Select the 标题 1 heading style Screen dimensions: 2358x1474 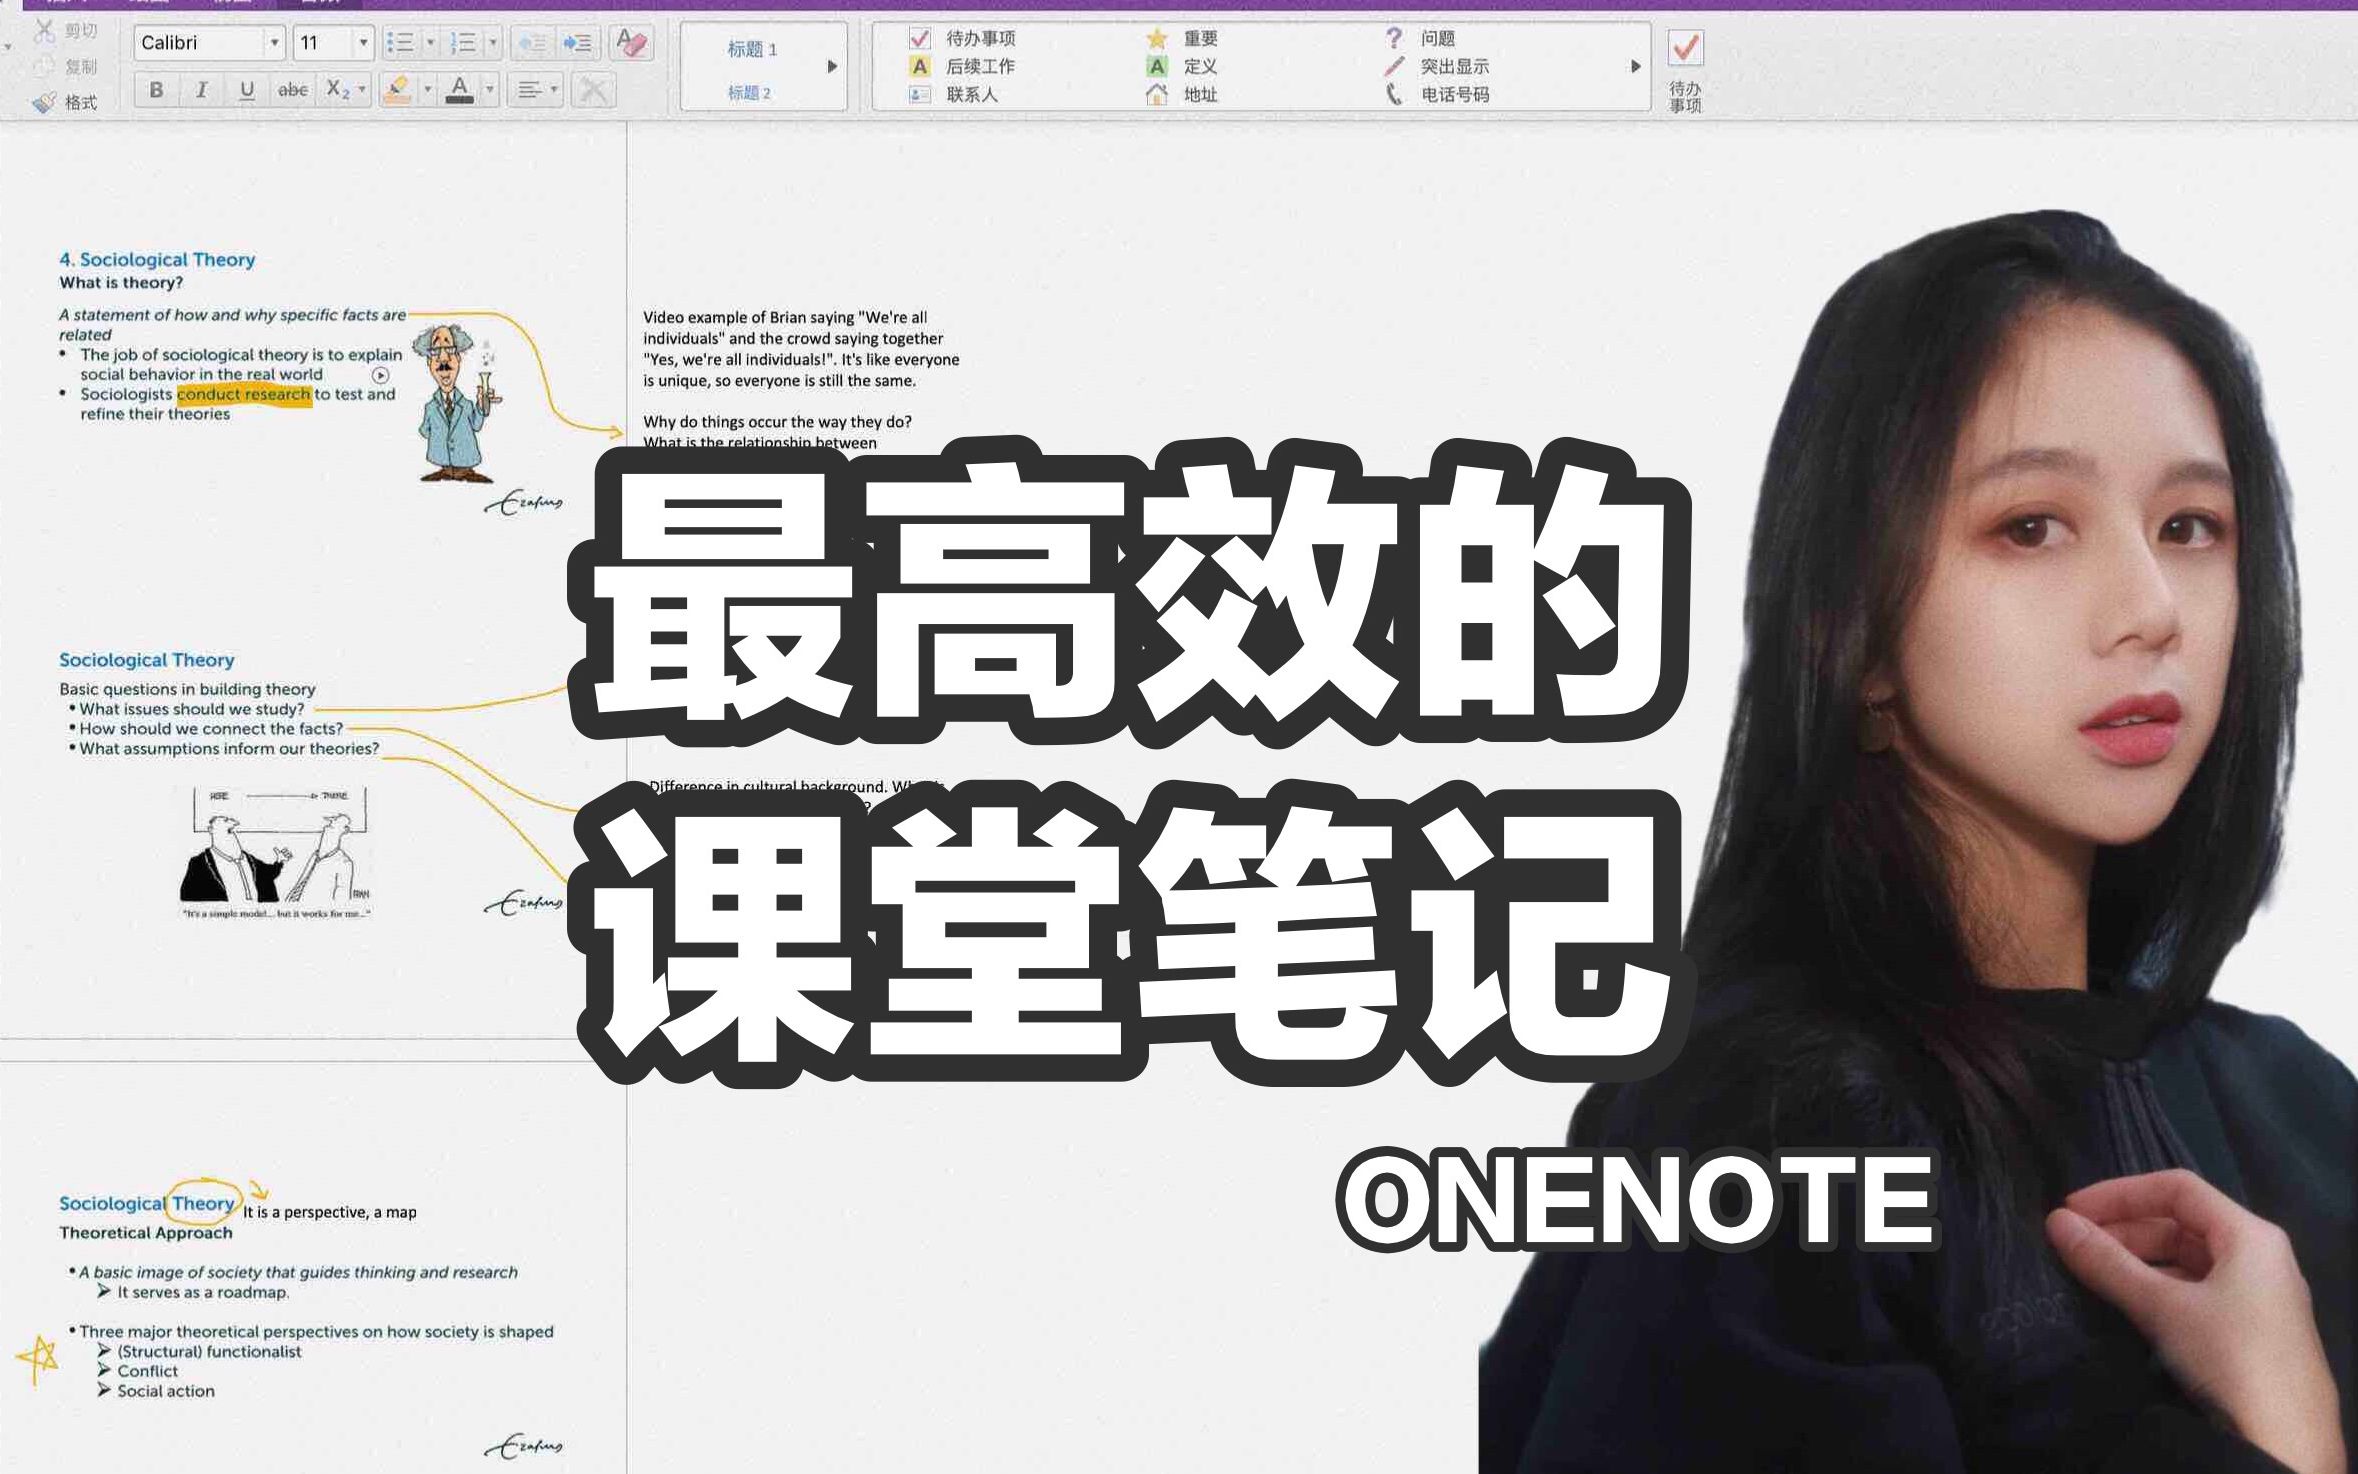[752, 49]
